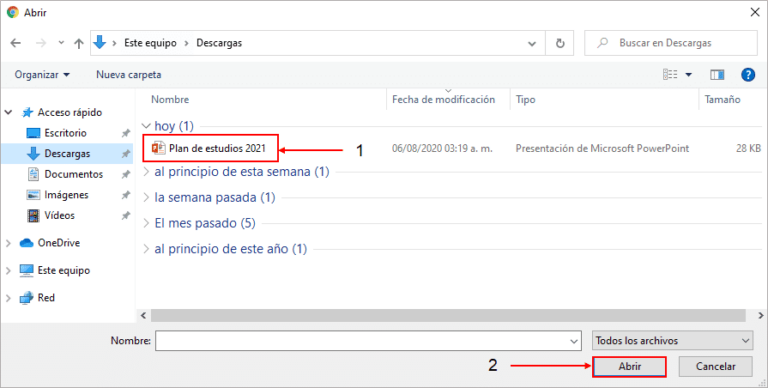The width and height of the screenshot is (768, 388).
Task: Show the preview pane icon
Action: [718, 75]
